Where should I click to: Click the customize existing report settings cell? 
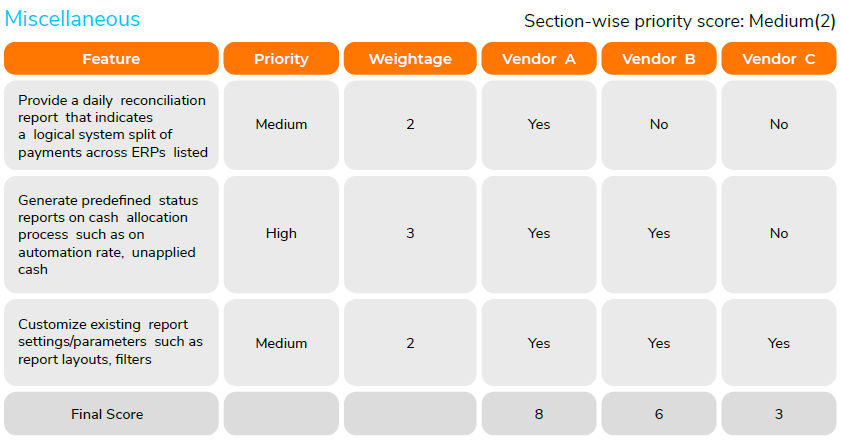111,343
